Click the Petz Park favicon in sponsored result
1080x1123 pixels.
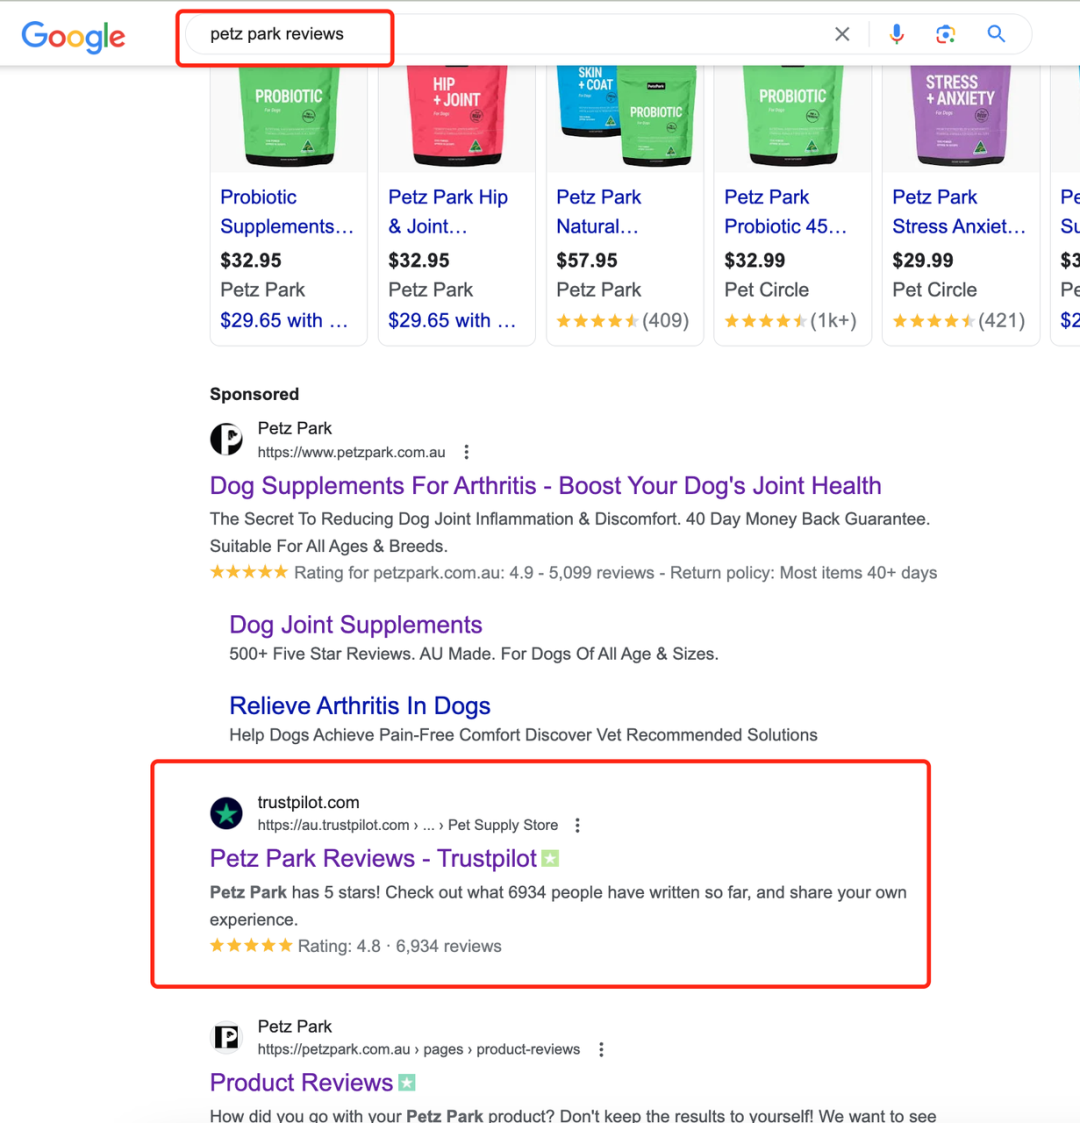226,439
